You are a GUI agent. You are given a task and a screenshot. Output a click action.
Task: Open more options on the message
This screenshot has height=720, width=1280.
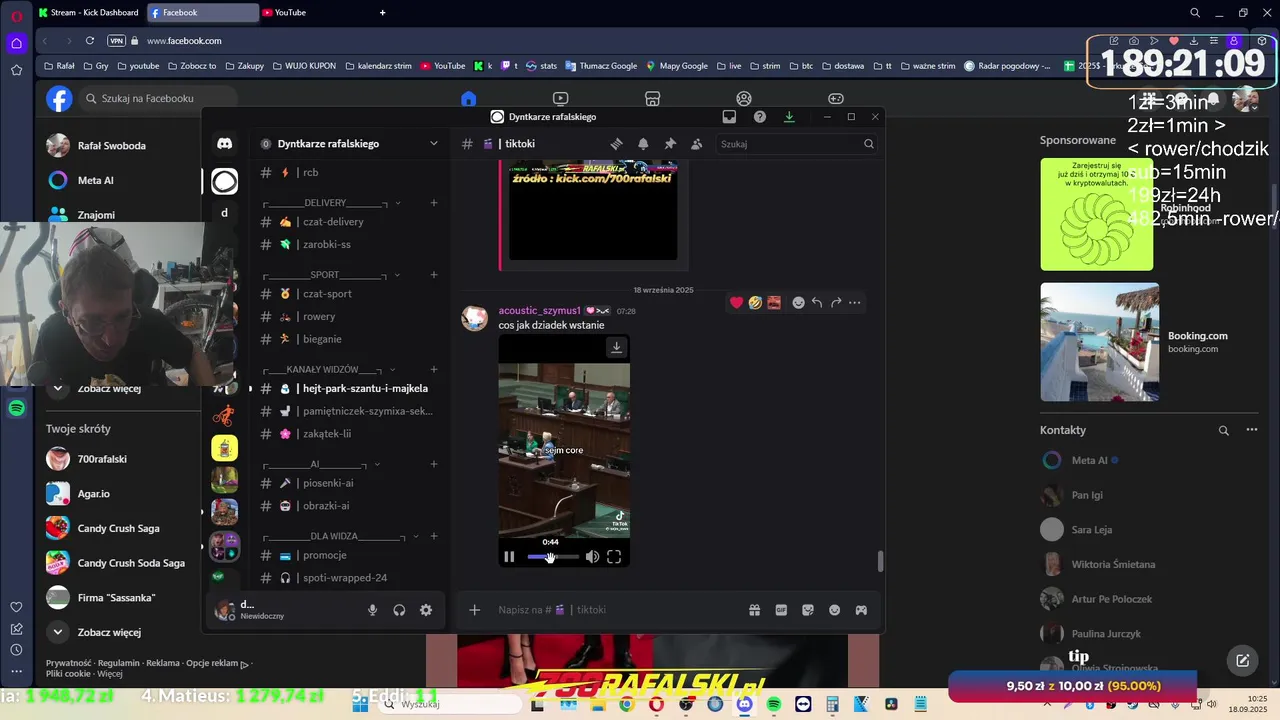854,302
